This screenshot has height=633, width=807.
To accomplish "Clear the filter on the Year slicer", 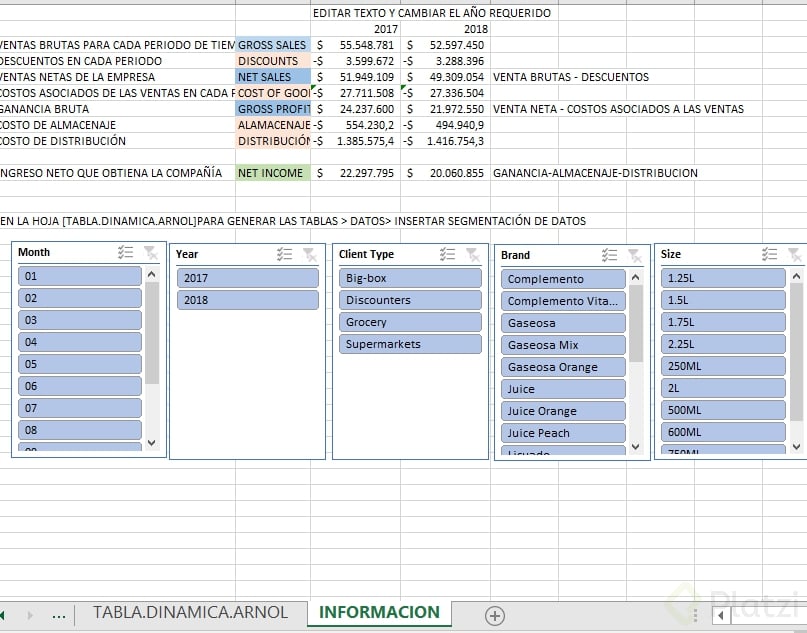I will coord(312,254).
